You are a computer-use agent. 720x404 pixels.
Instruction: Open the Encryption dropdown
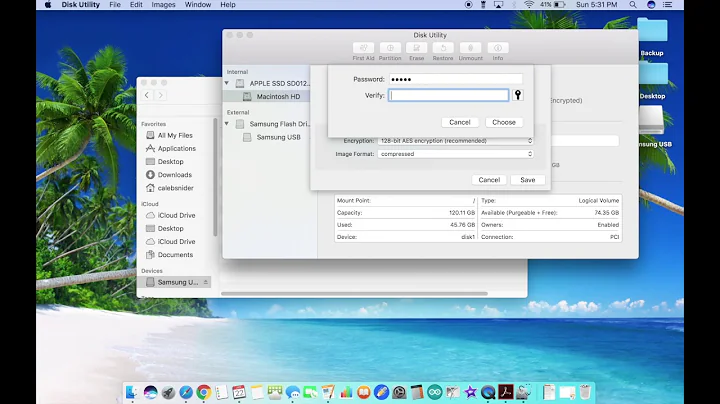[x=456, y=141]
